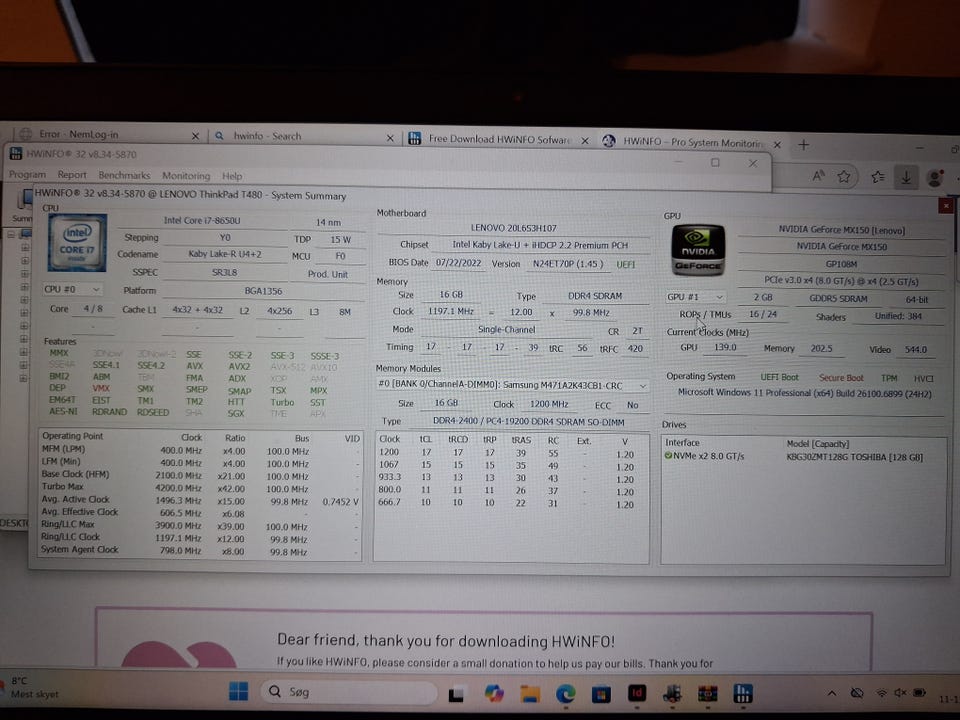Select the Single-Channel memory mode value
This screenshot has height=720, width=960.
tap(506, 329)
